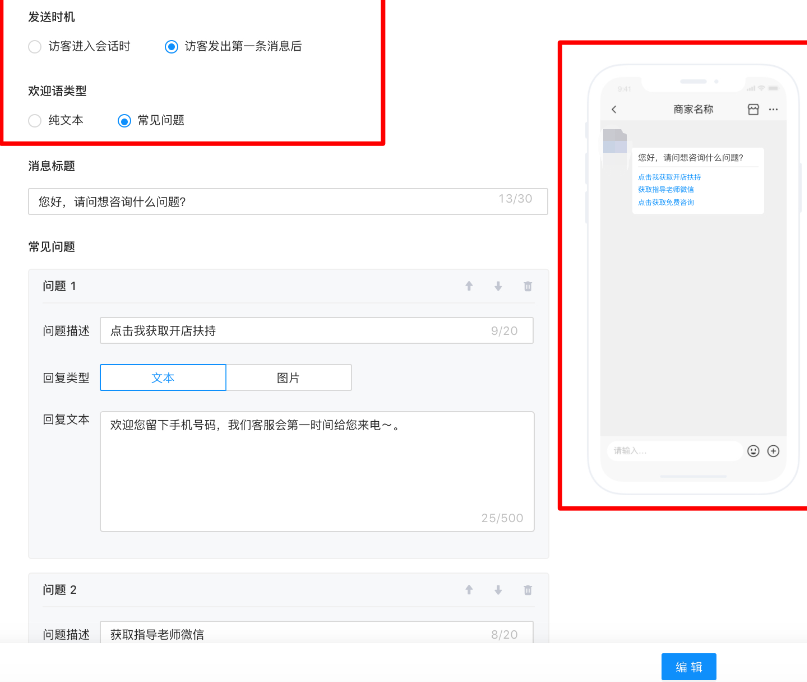This screenshot has height=682, width=807.
Task: Open the more options menu in the preview header
Action: tap(771, 108)
